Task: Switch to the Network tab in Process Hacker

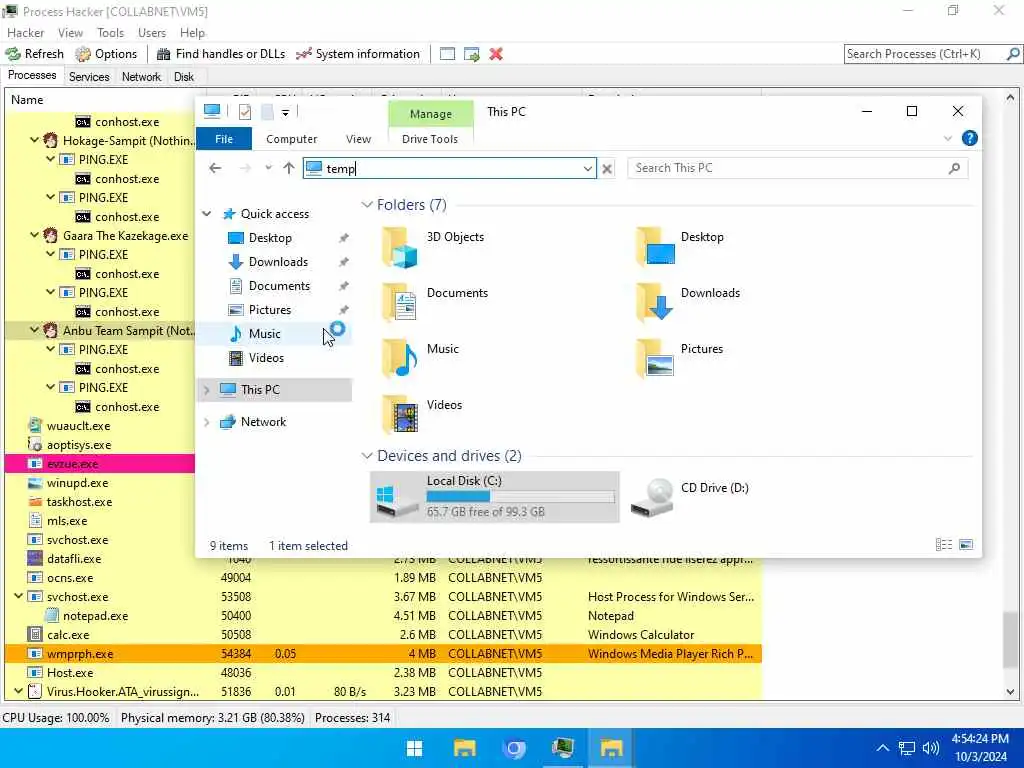Action: (x=141, y=77)
